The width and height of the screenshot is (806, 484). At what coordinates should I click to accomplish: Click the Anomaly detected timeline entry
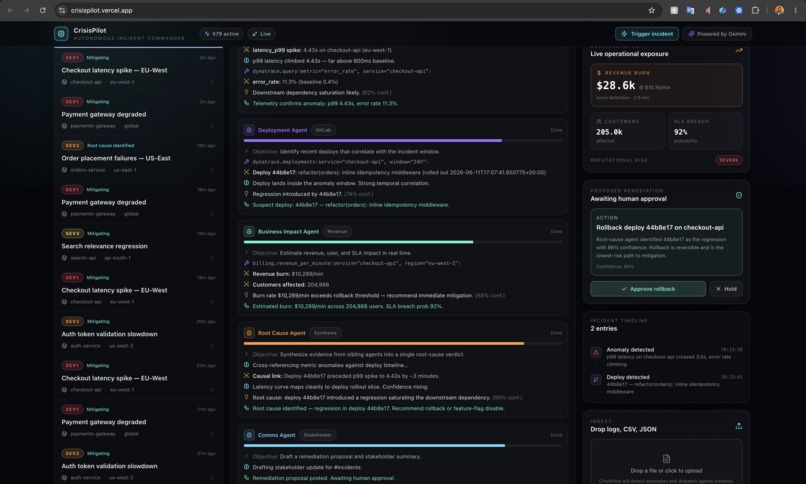click(666, 357)
